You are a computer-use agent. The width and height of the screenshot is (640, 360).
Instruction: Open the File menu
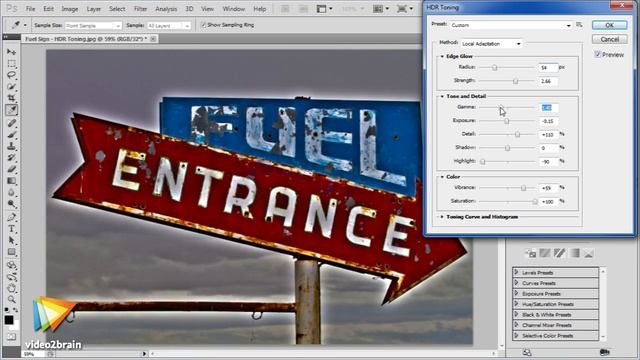click(30, 9)
